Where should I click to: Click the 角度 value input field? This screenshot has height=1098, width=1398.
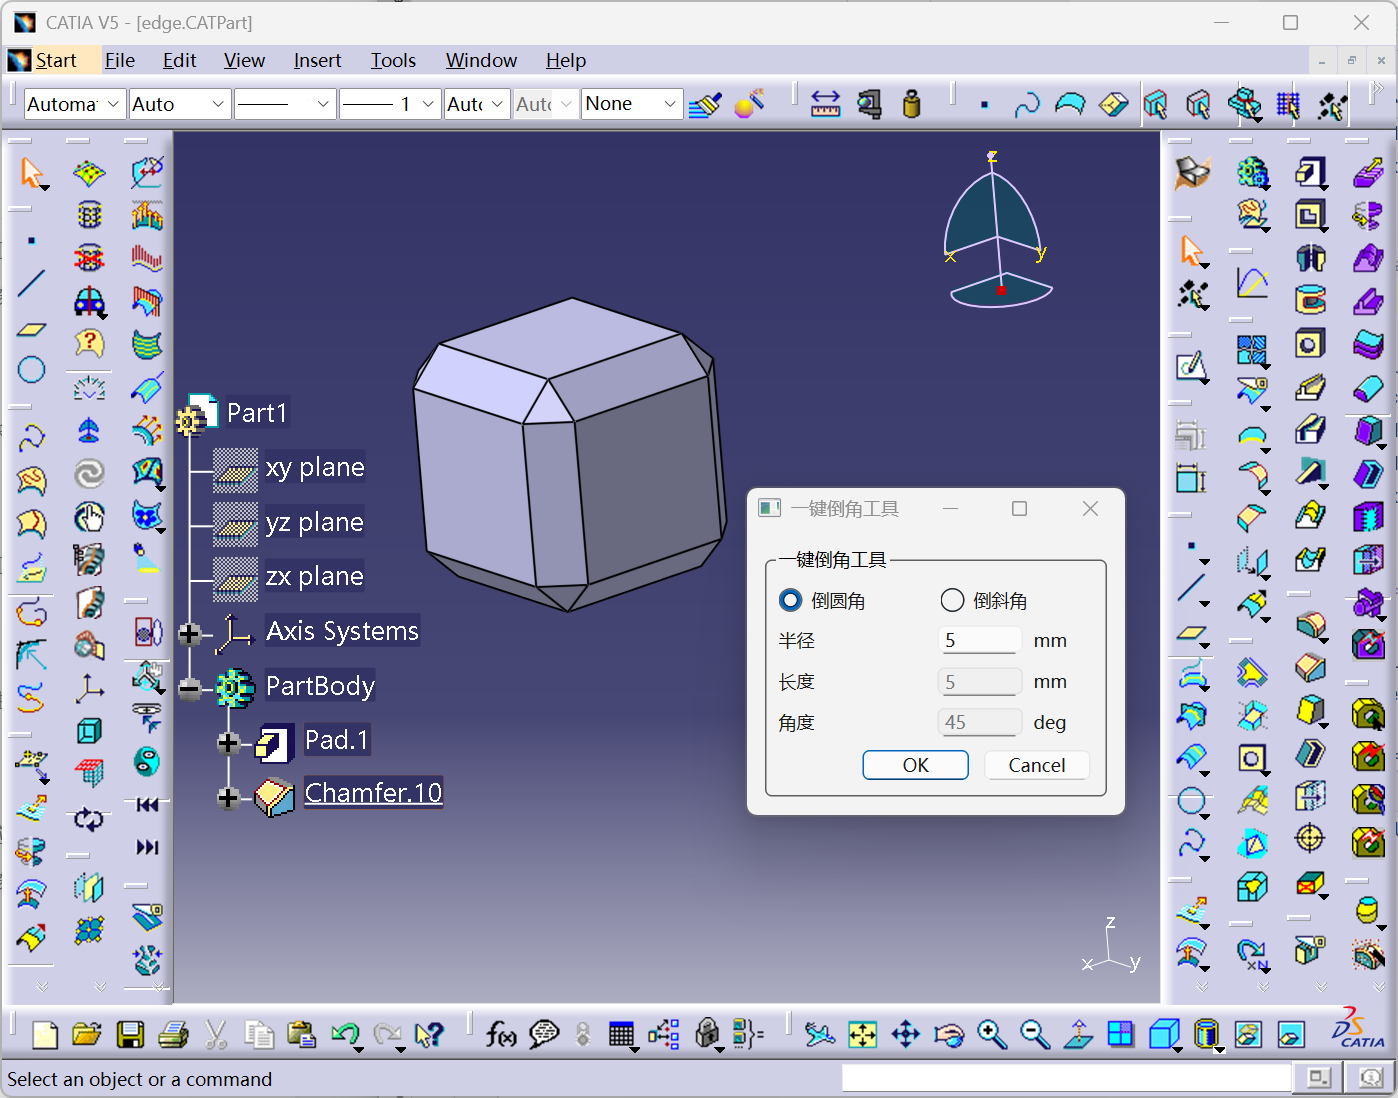tap(979, 723)
